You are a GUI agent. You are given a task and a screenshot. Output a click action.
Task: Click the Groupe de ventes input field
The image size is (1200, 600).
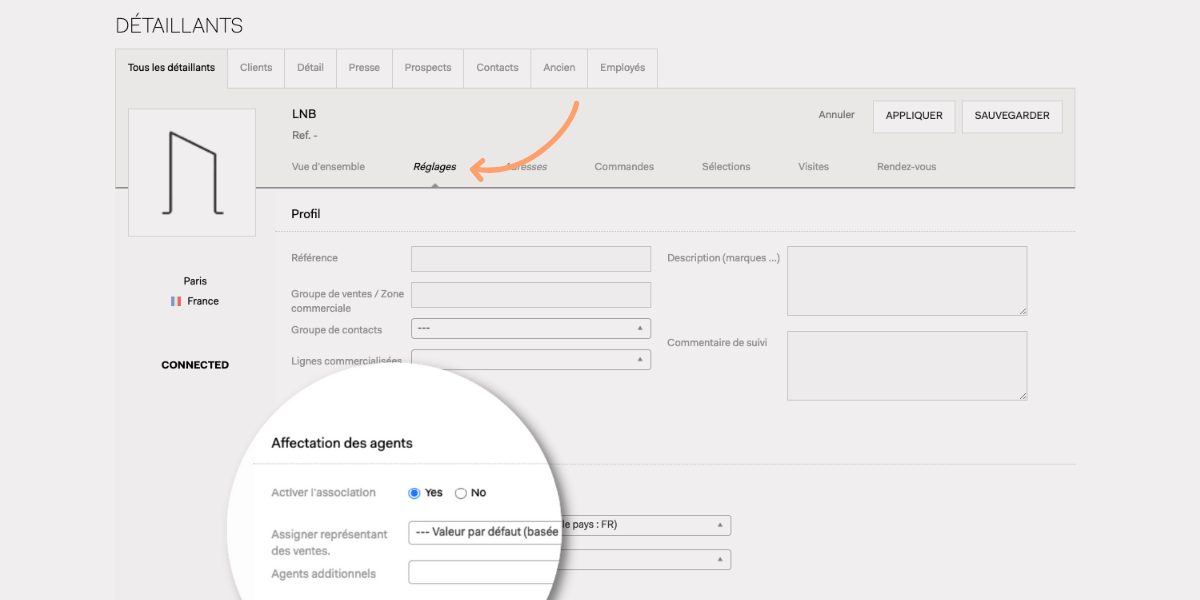point(531,295)
